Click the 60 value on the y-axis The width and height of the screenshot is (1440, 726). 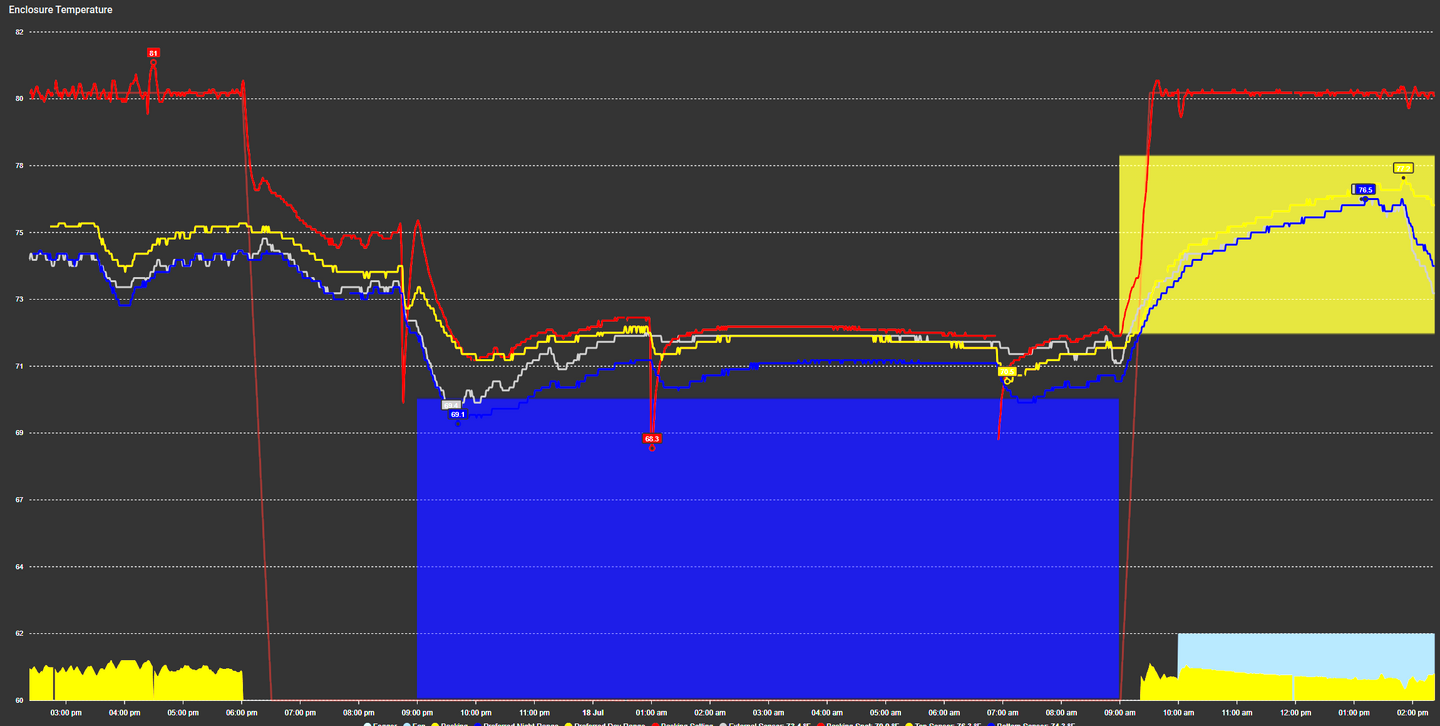[x=19, y=700]
